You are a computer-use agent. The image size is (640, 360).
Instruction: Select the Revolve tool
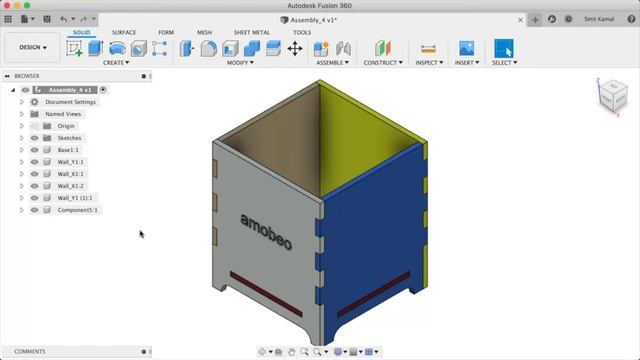[x=117, y=48]
